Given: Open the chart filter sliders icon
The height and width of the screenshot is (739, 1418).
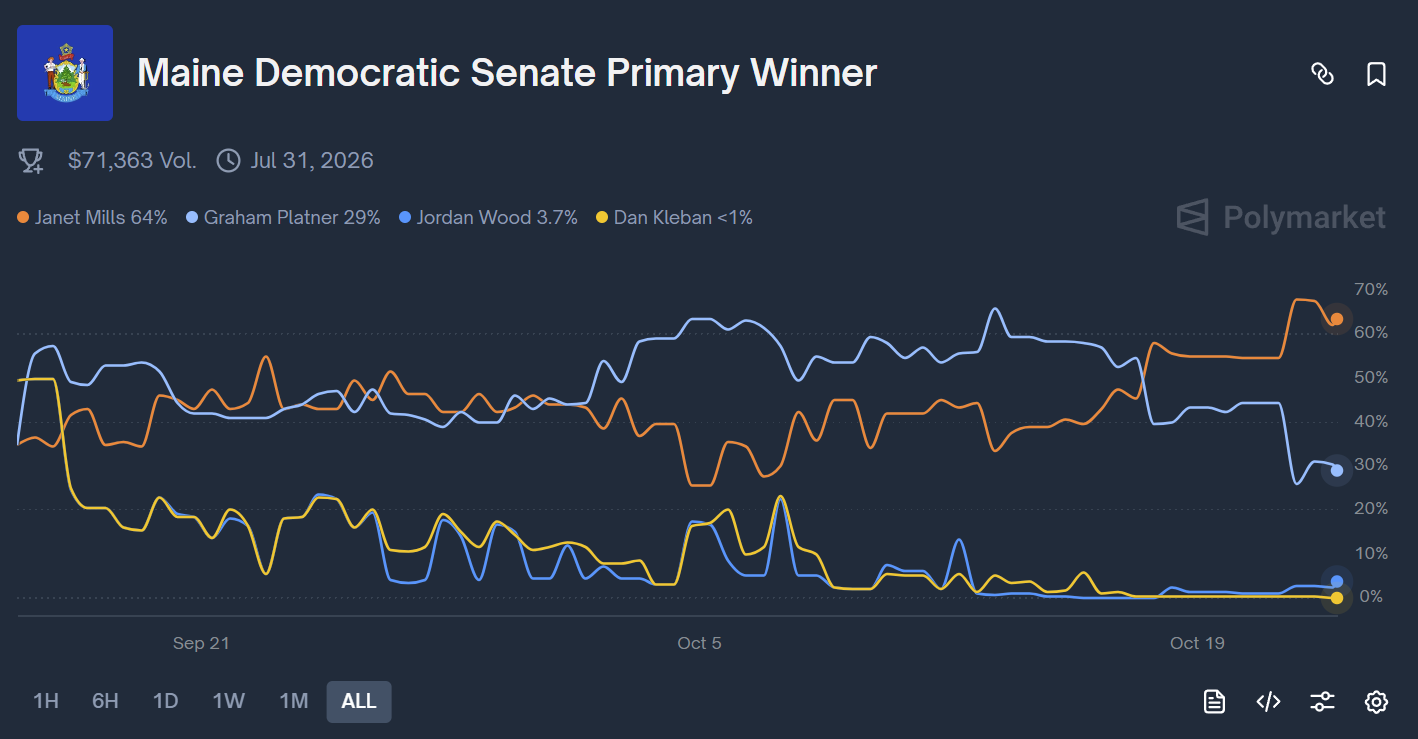Looking at the screenshot, I should tap(1322, 701).
